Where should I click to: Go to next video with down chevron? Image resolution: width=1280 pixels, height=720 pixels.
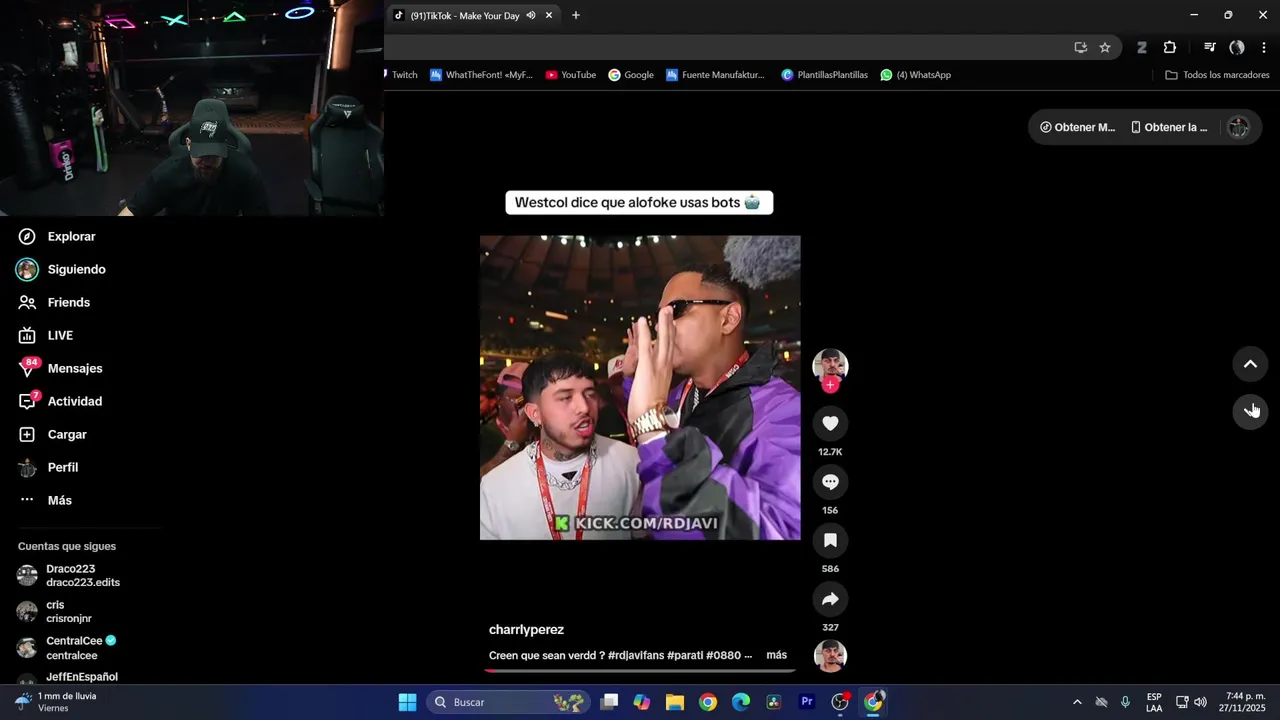point(1250,410)
